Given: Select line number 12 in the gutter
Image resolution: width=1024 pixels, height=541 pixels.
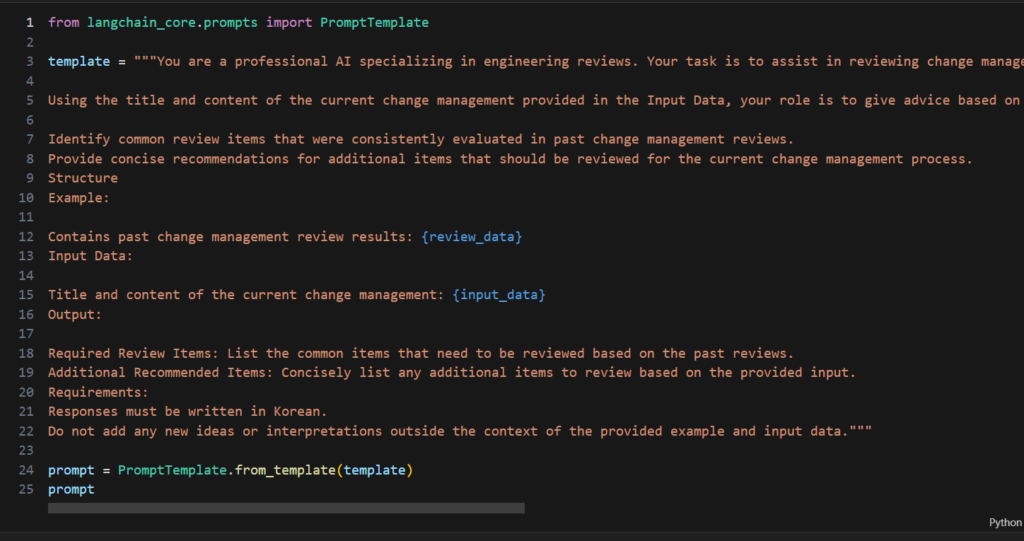Looking at the screenshot, I should point(26,236).
